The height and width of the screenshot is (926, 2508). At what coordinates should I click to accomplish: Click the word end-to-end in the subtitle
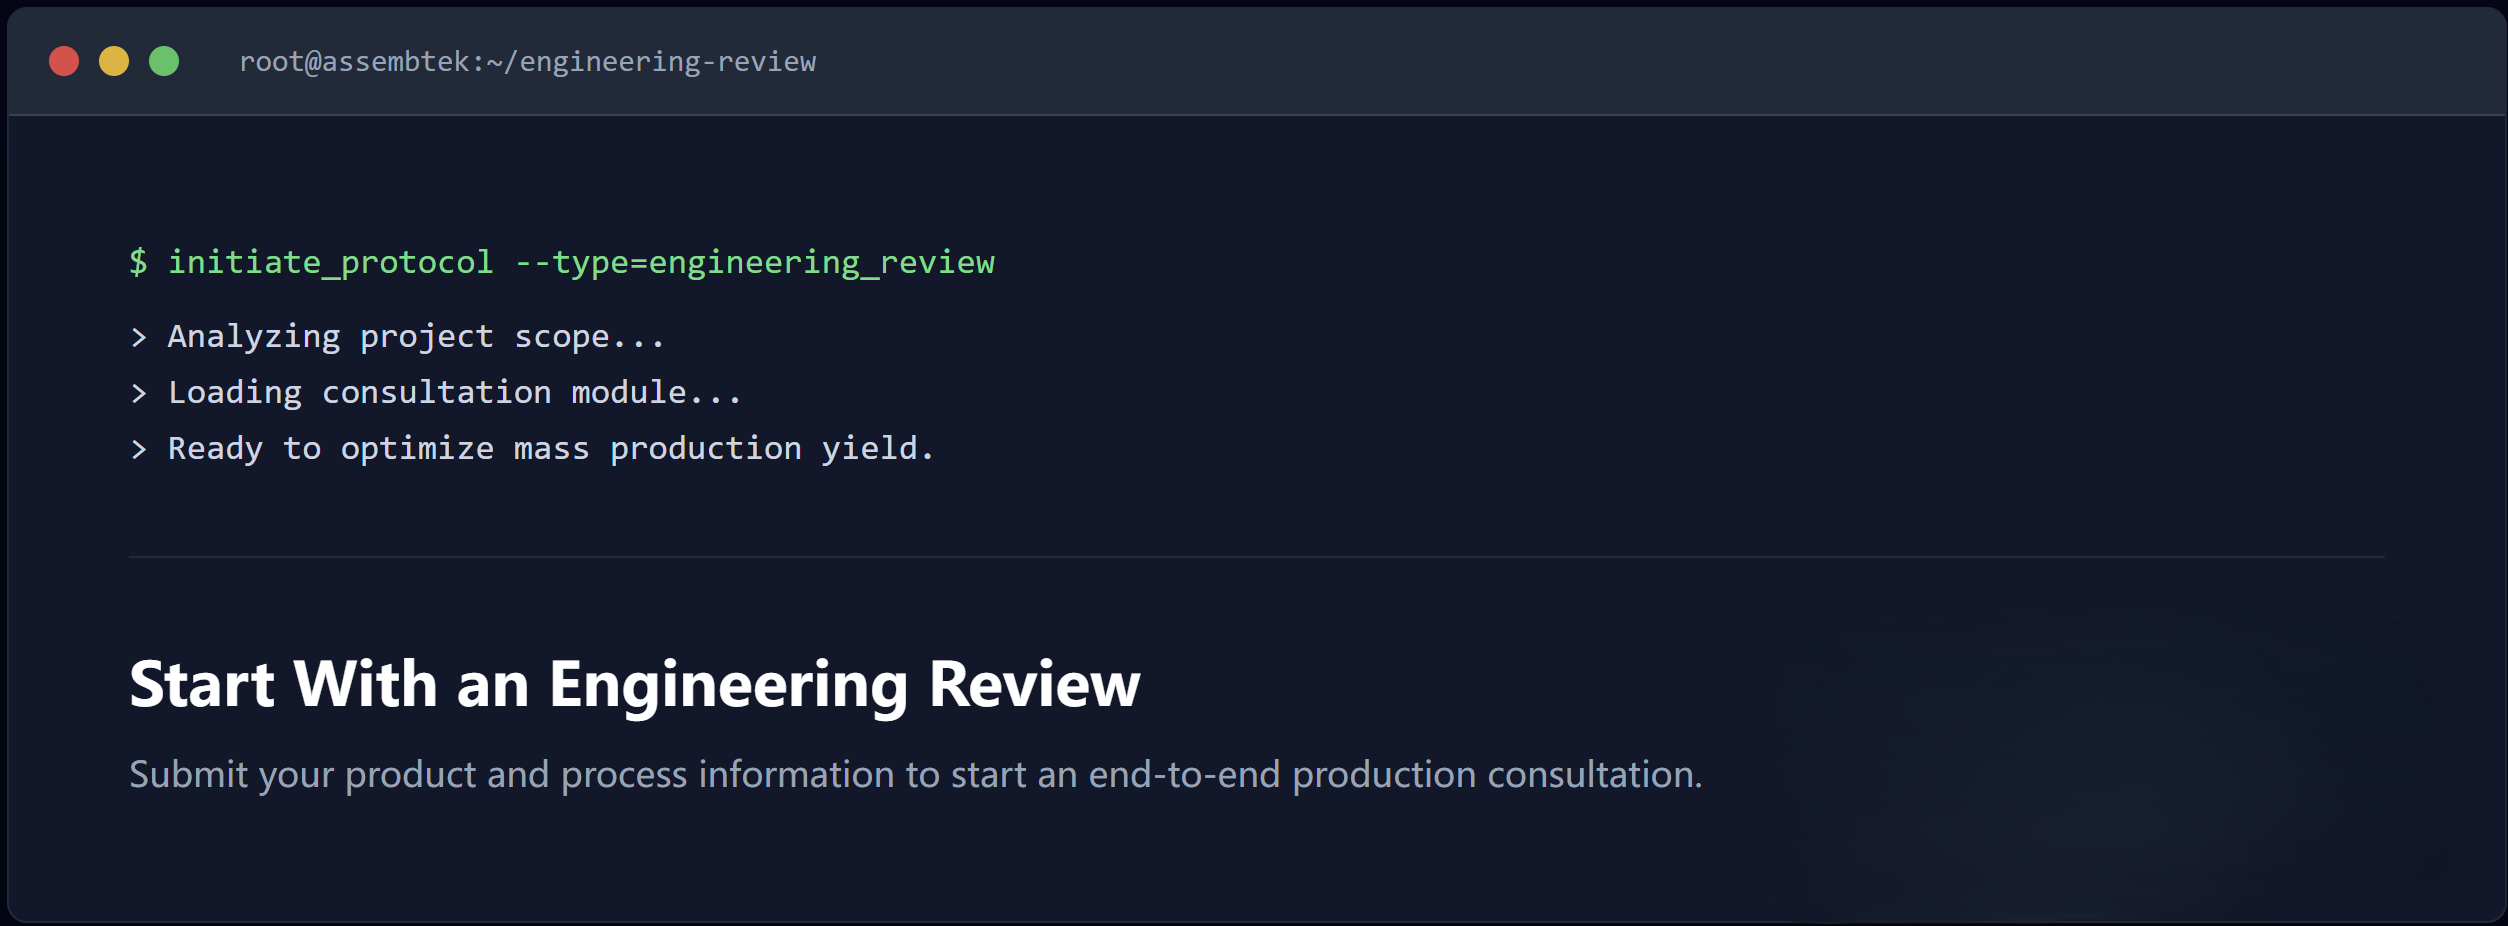1184,775
